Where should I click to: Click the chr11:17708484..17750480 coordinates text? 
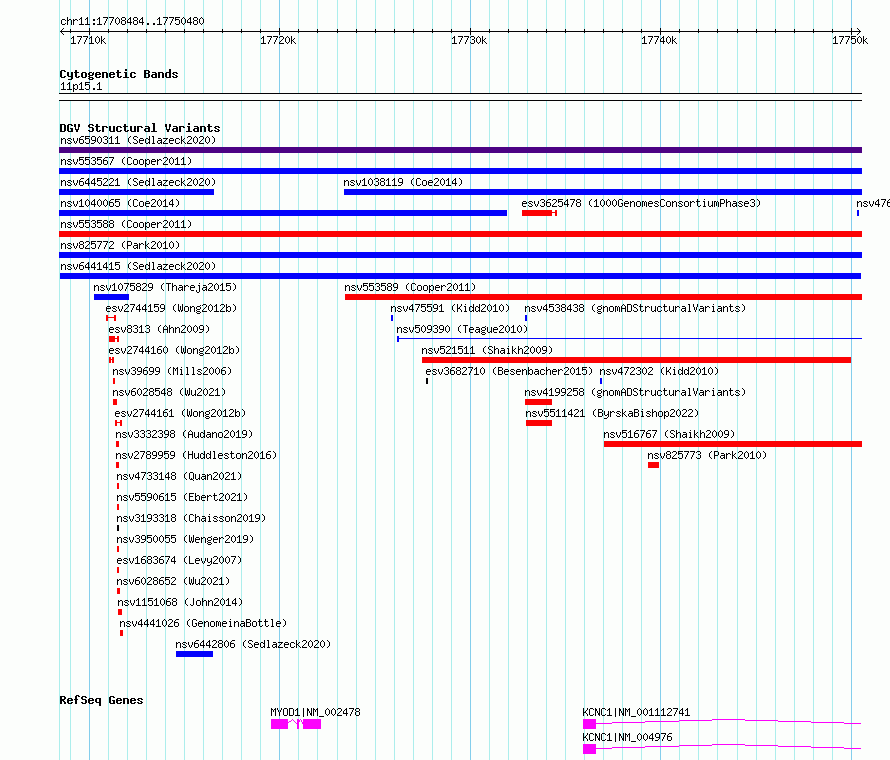point(132,22)
